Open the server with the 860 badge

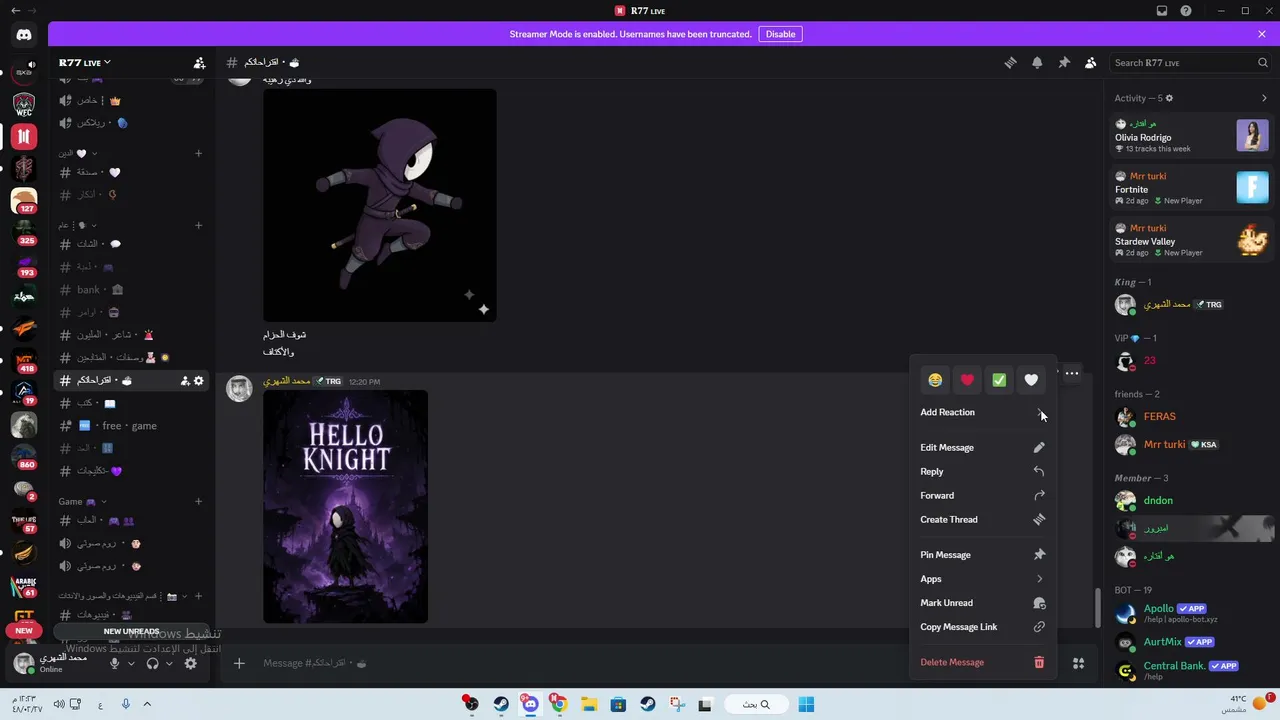coord(24,456)
